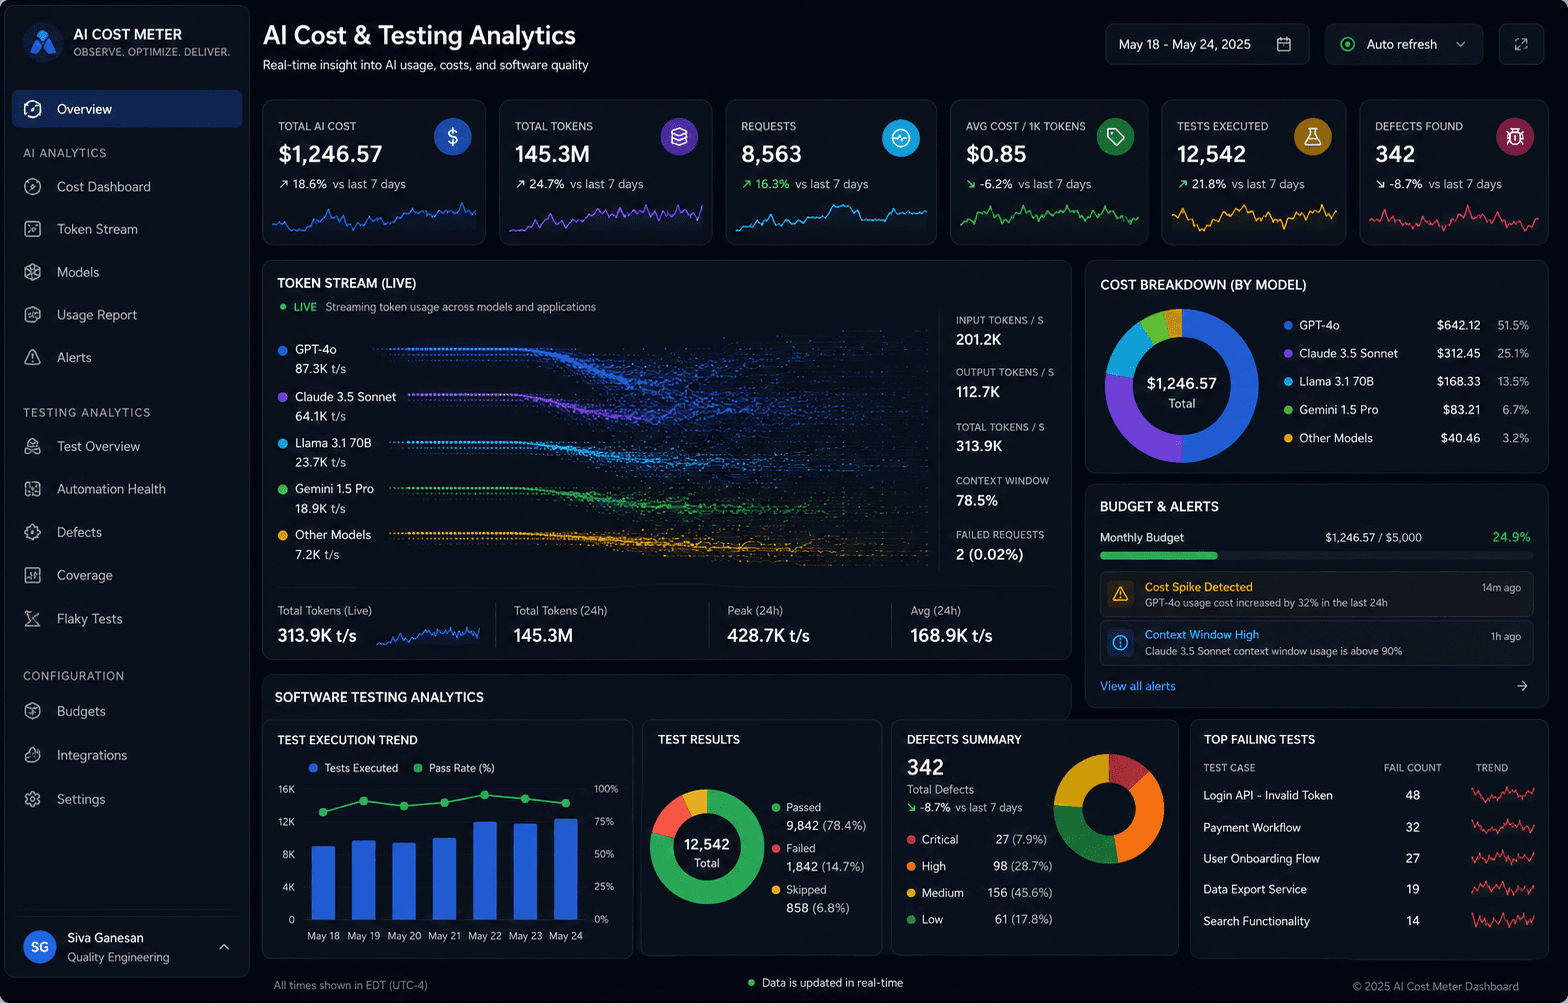Open the Payment Workflow failing test
The image size is (1568, 1003).
click(1252, 827)
